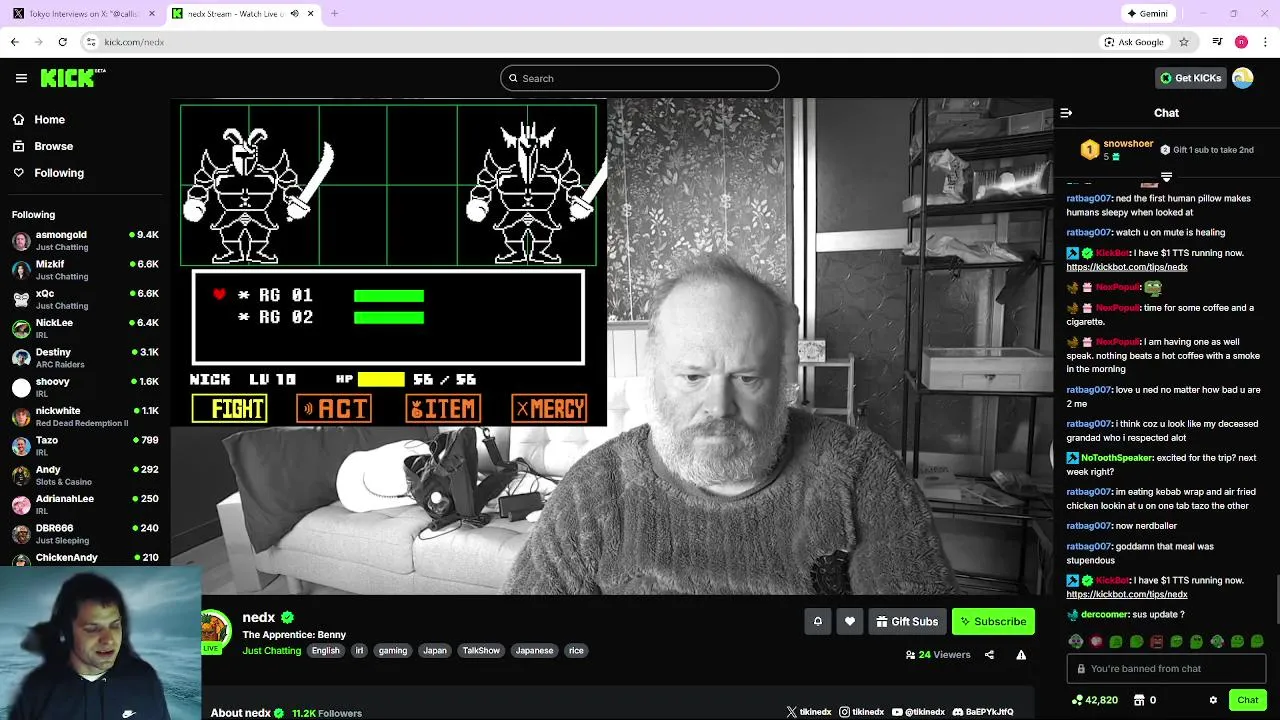
Task: Go back in browser history
Action: (x=14, y=42)
